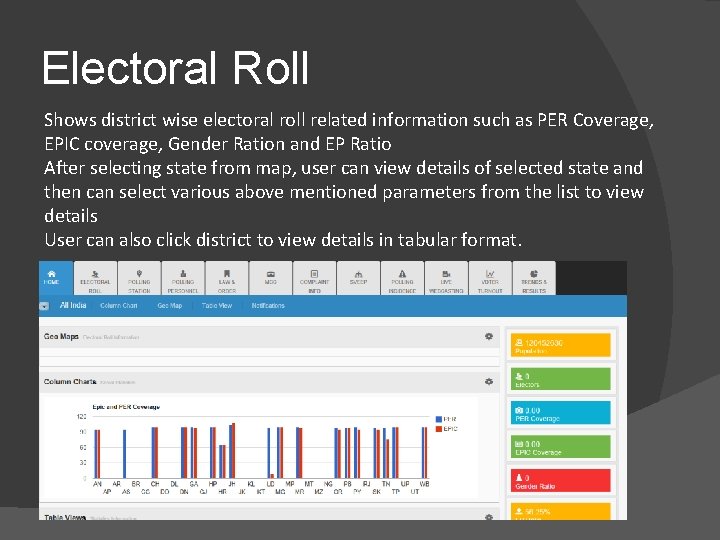Open the Column Chart submenu link
This screenshot has height=540, width=720.
tap(118, 305)
